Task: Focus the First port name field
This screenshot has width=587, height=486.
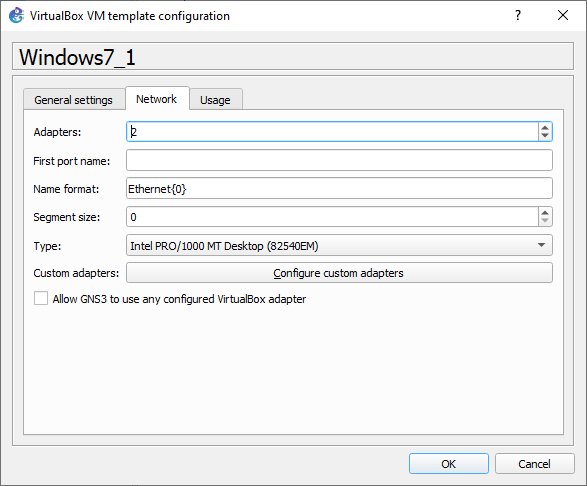Action: (339, 160)
